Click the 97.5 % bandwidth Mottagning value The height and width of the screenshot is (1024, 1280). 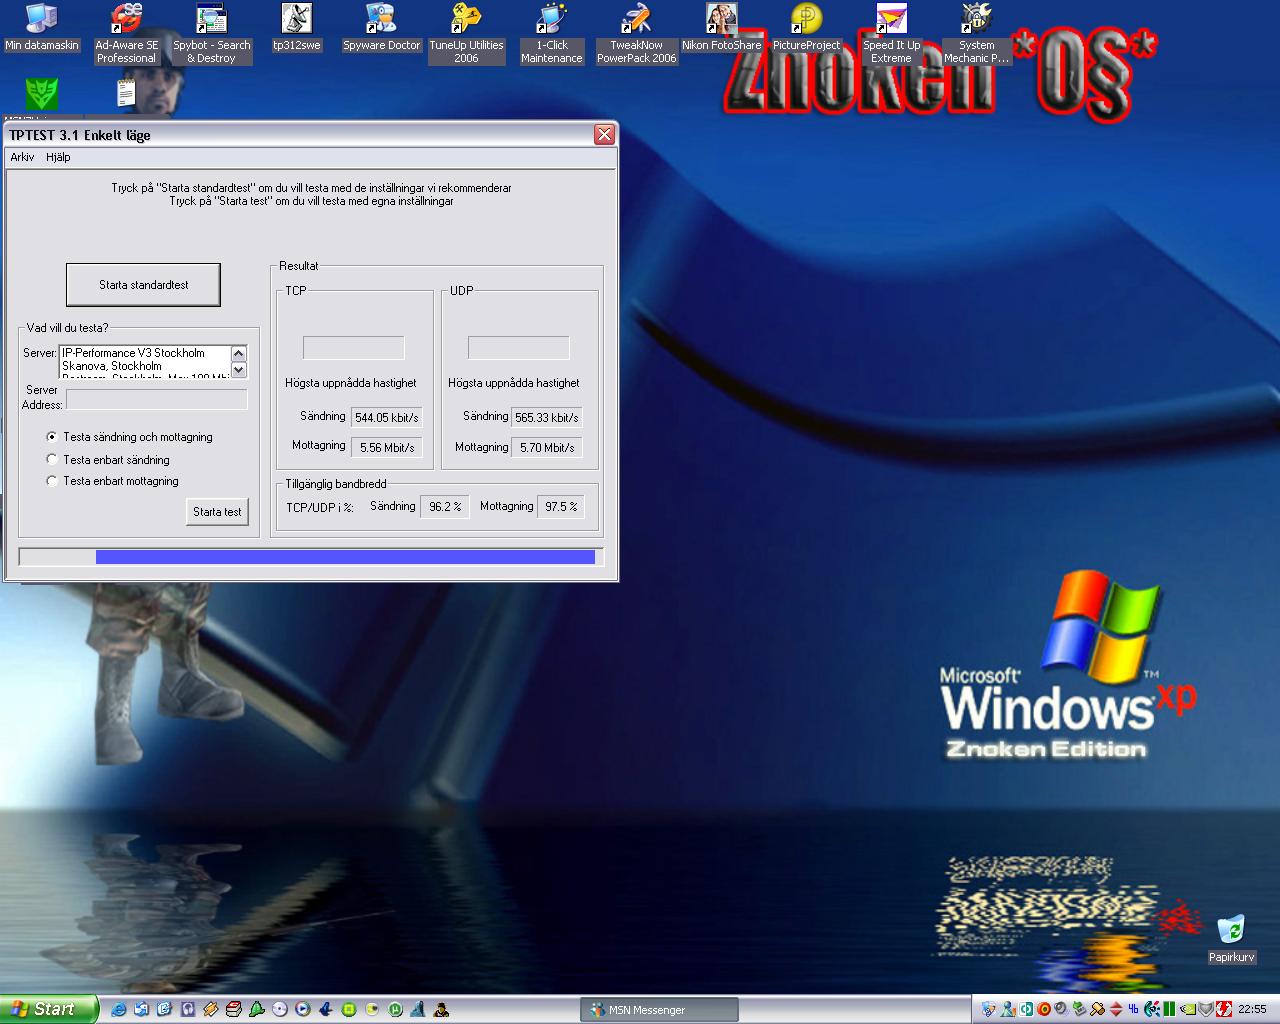pyautogui.click(x=561, y=507)
